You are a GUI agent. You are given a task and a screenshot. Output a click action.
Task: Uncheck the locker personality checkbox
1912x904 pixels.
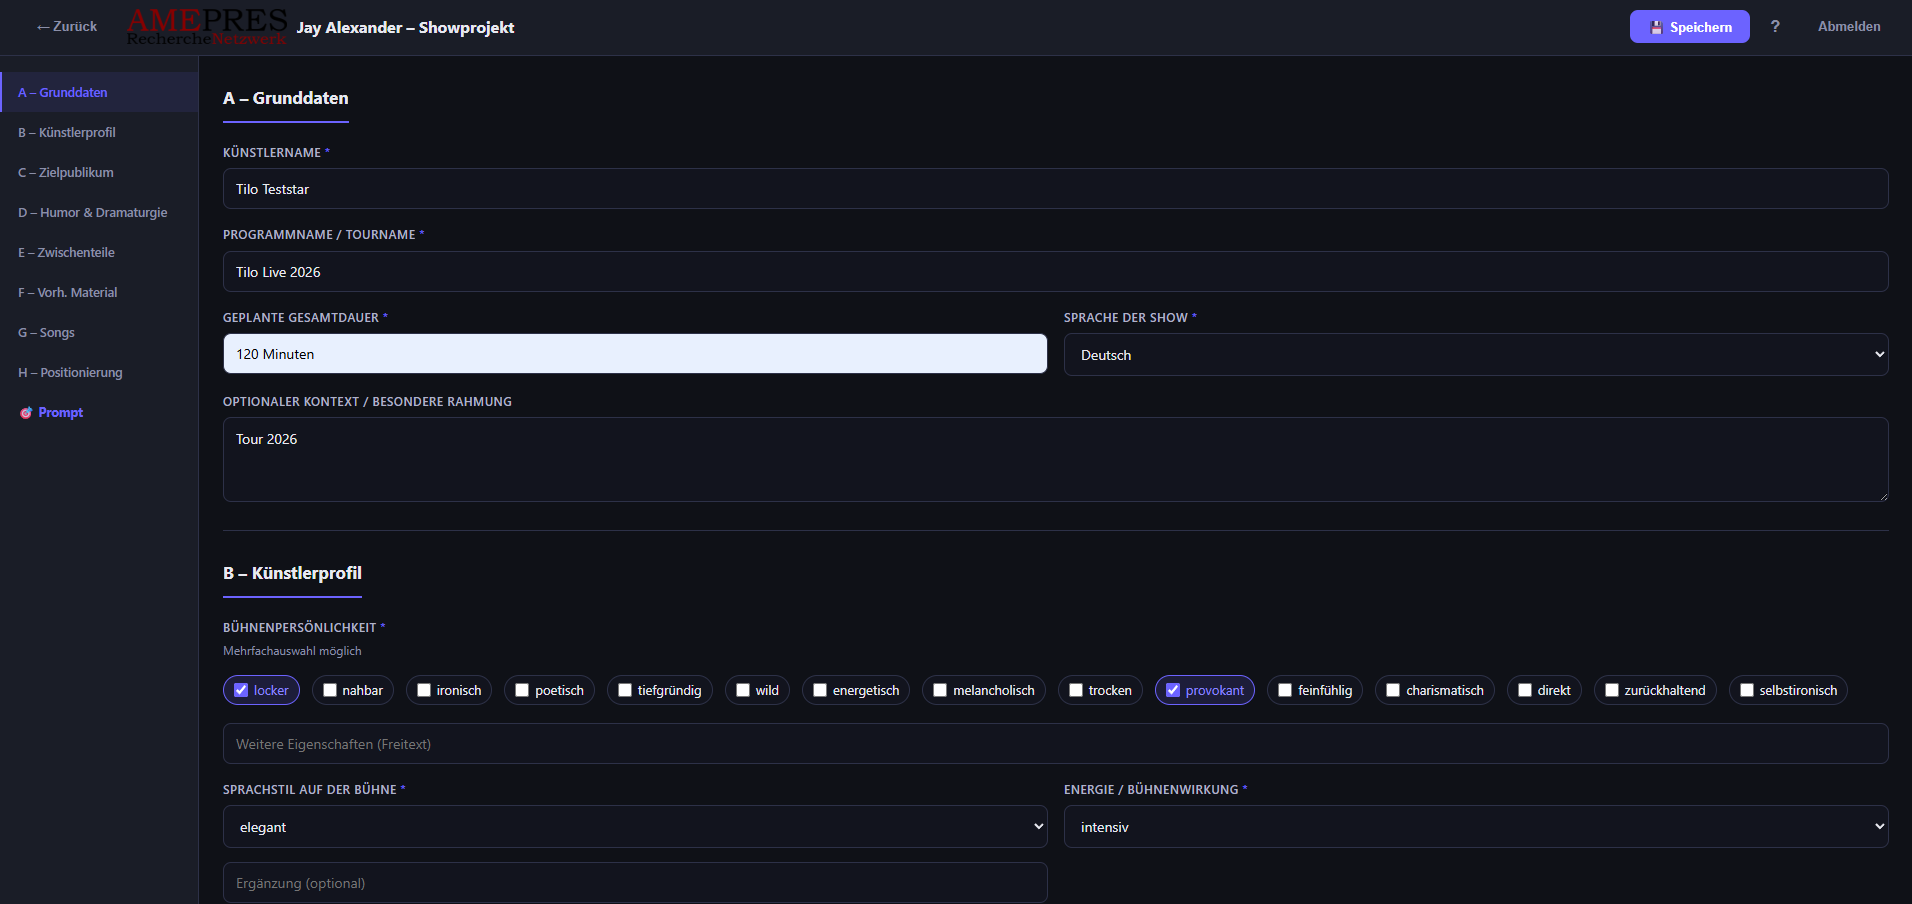click(x=240, y=689)
